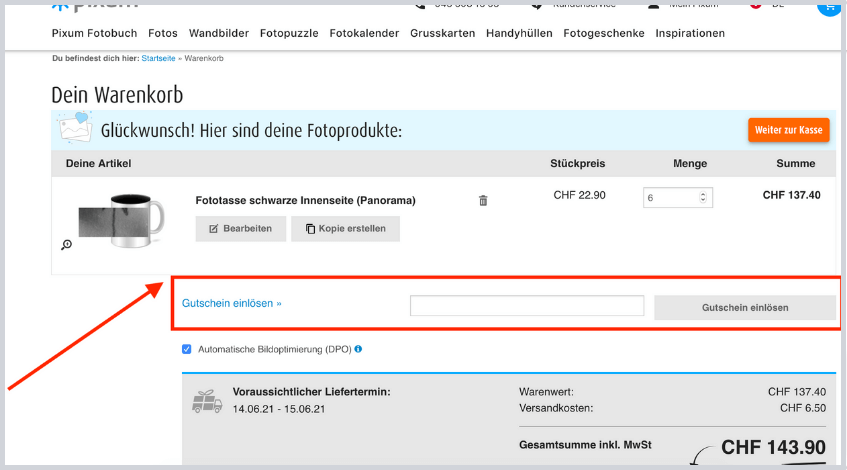Open the Pixum Fotobuch menu
The height and width of the screenshot is (470, 847).
click(x=95, y=33)
